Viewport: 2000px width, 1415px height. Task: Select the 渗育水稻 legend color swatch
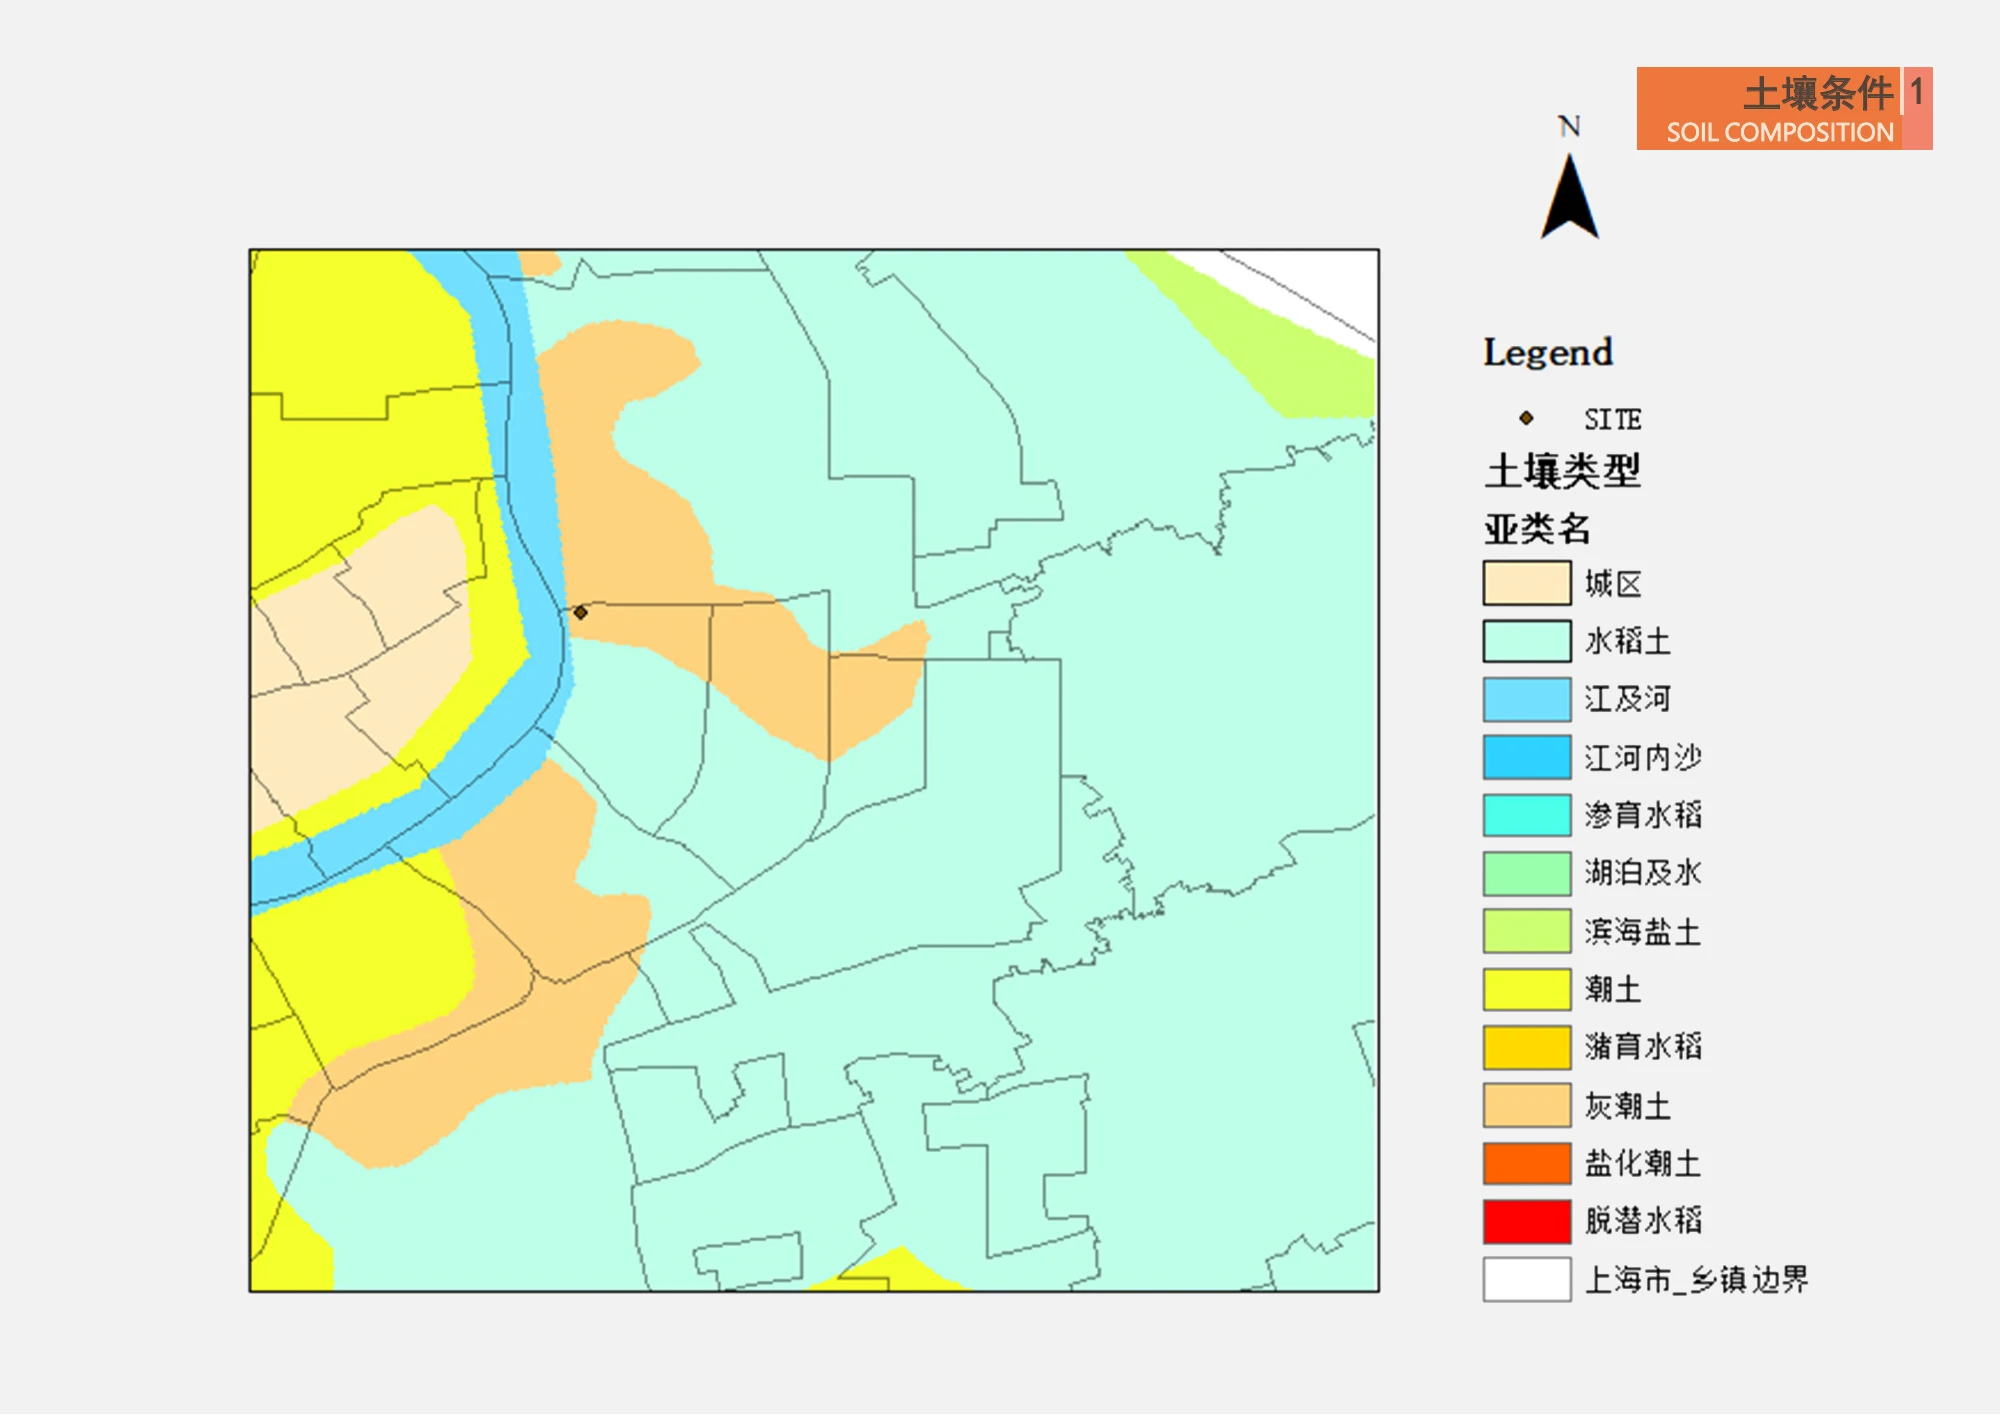pos(1527,815)
